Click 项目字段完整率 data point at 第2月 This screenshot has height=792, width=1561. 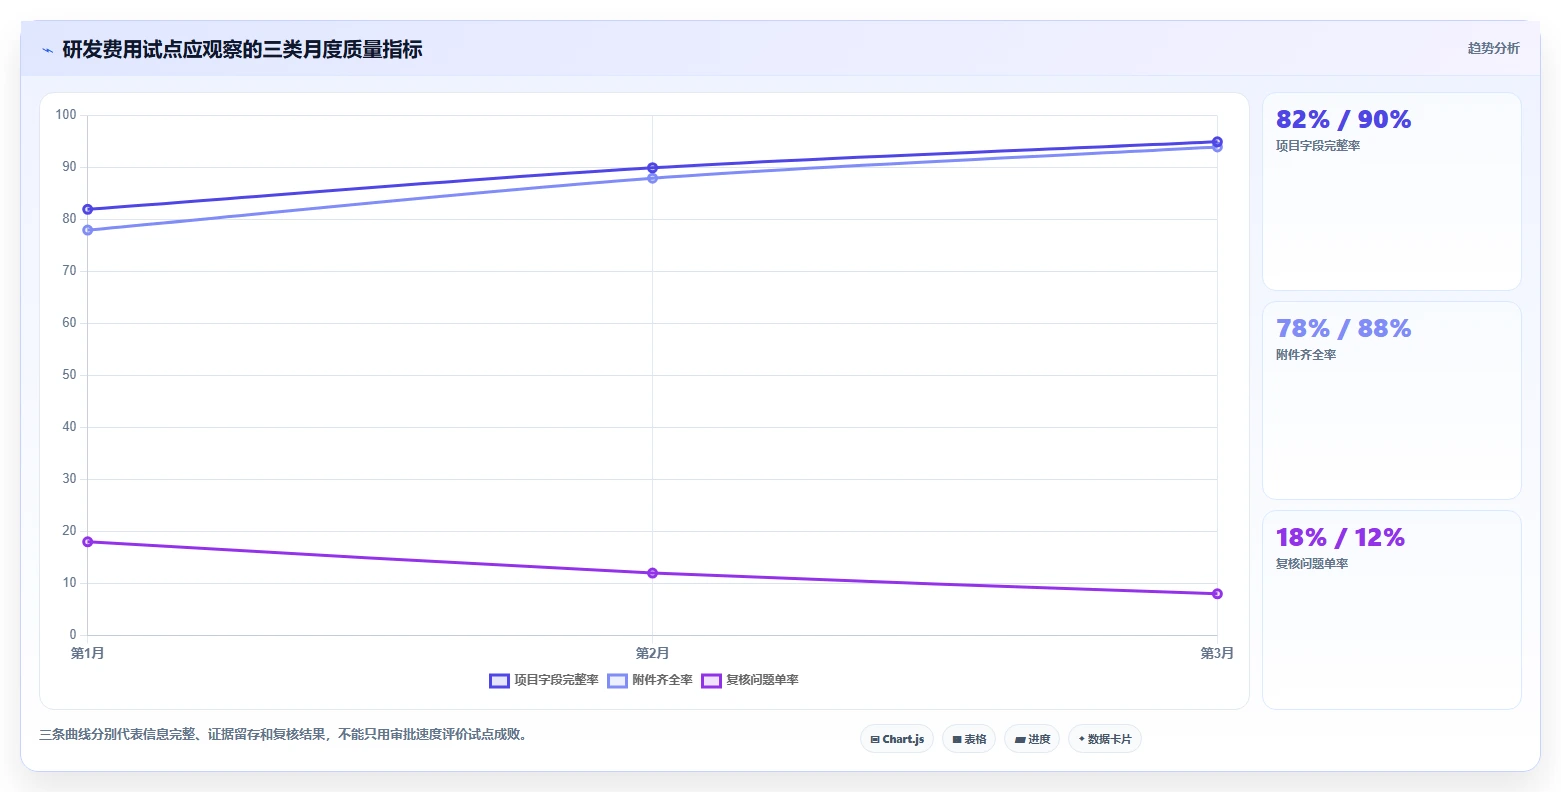point(652,168)
